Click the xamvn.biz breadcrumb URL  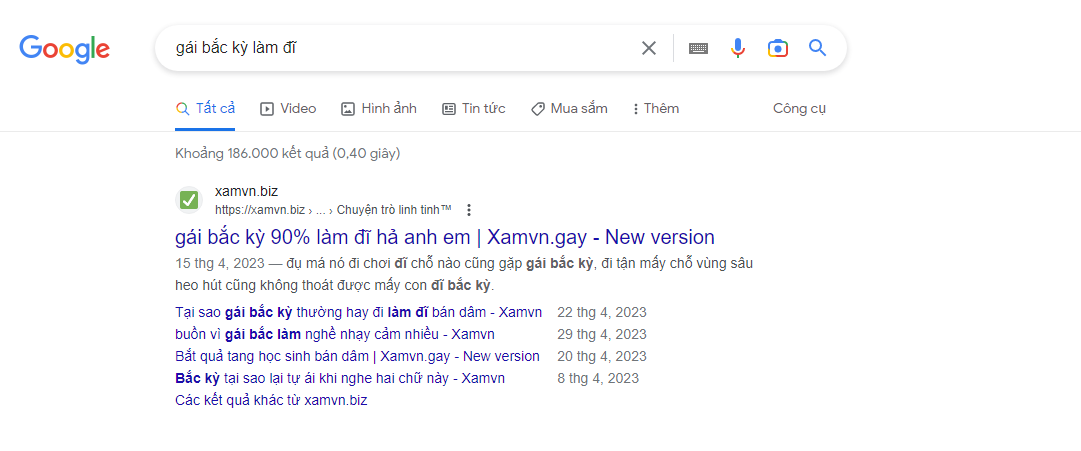[x=260, y=210]
